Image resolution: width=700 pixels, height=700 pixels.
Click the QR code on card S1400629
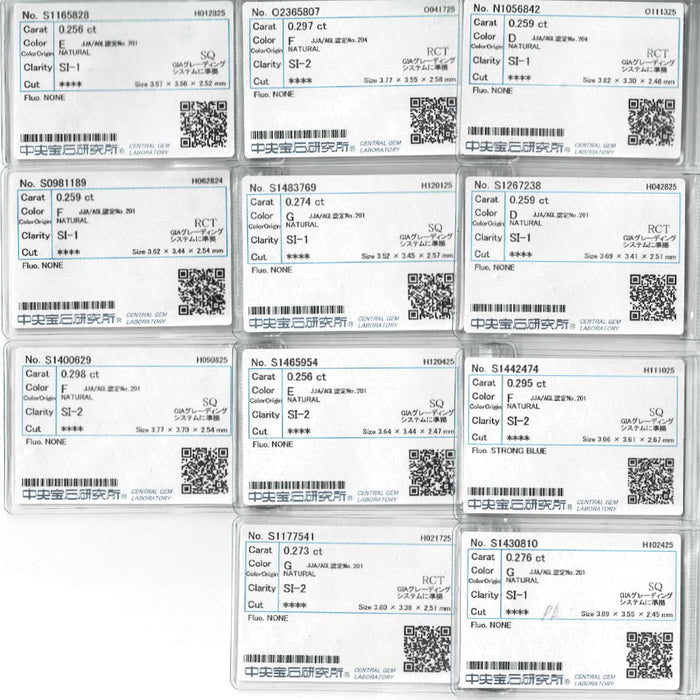(204, 471)
